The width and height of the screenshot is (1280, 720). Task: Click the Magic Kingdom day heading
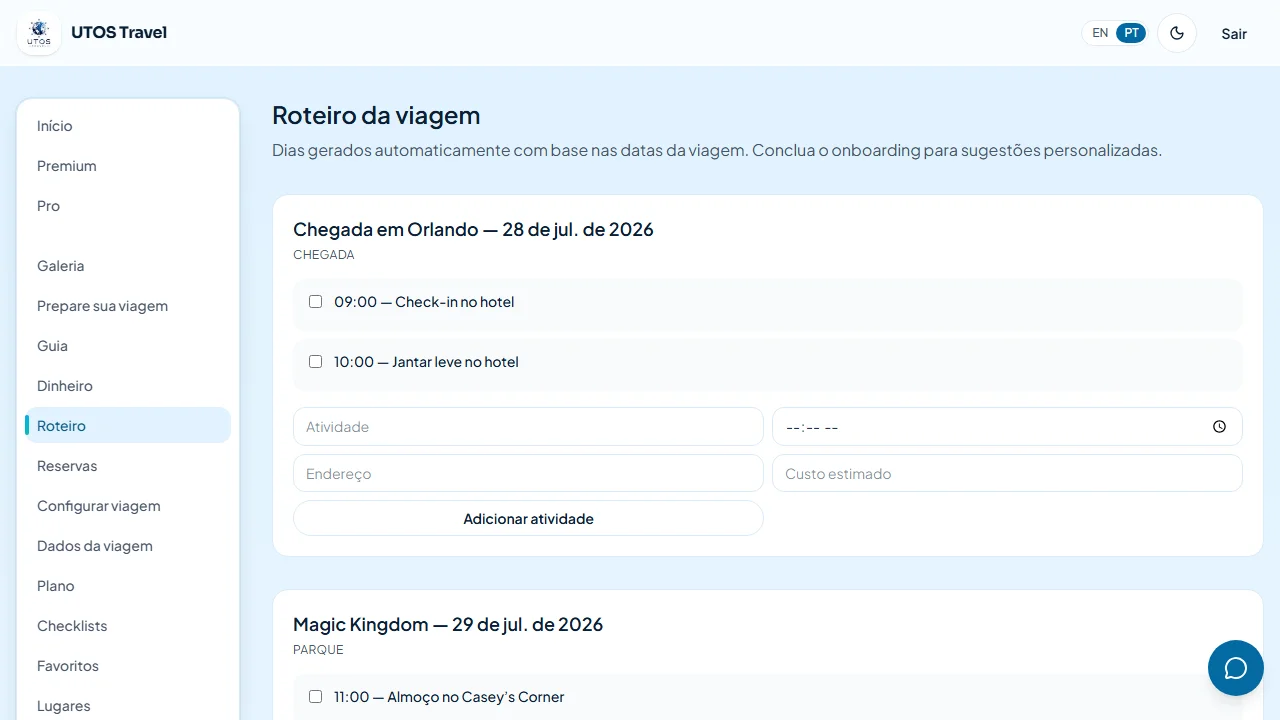448,624
